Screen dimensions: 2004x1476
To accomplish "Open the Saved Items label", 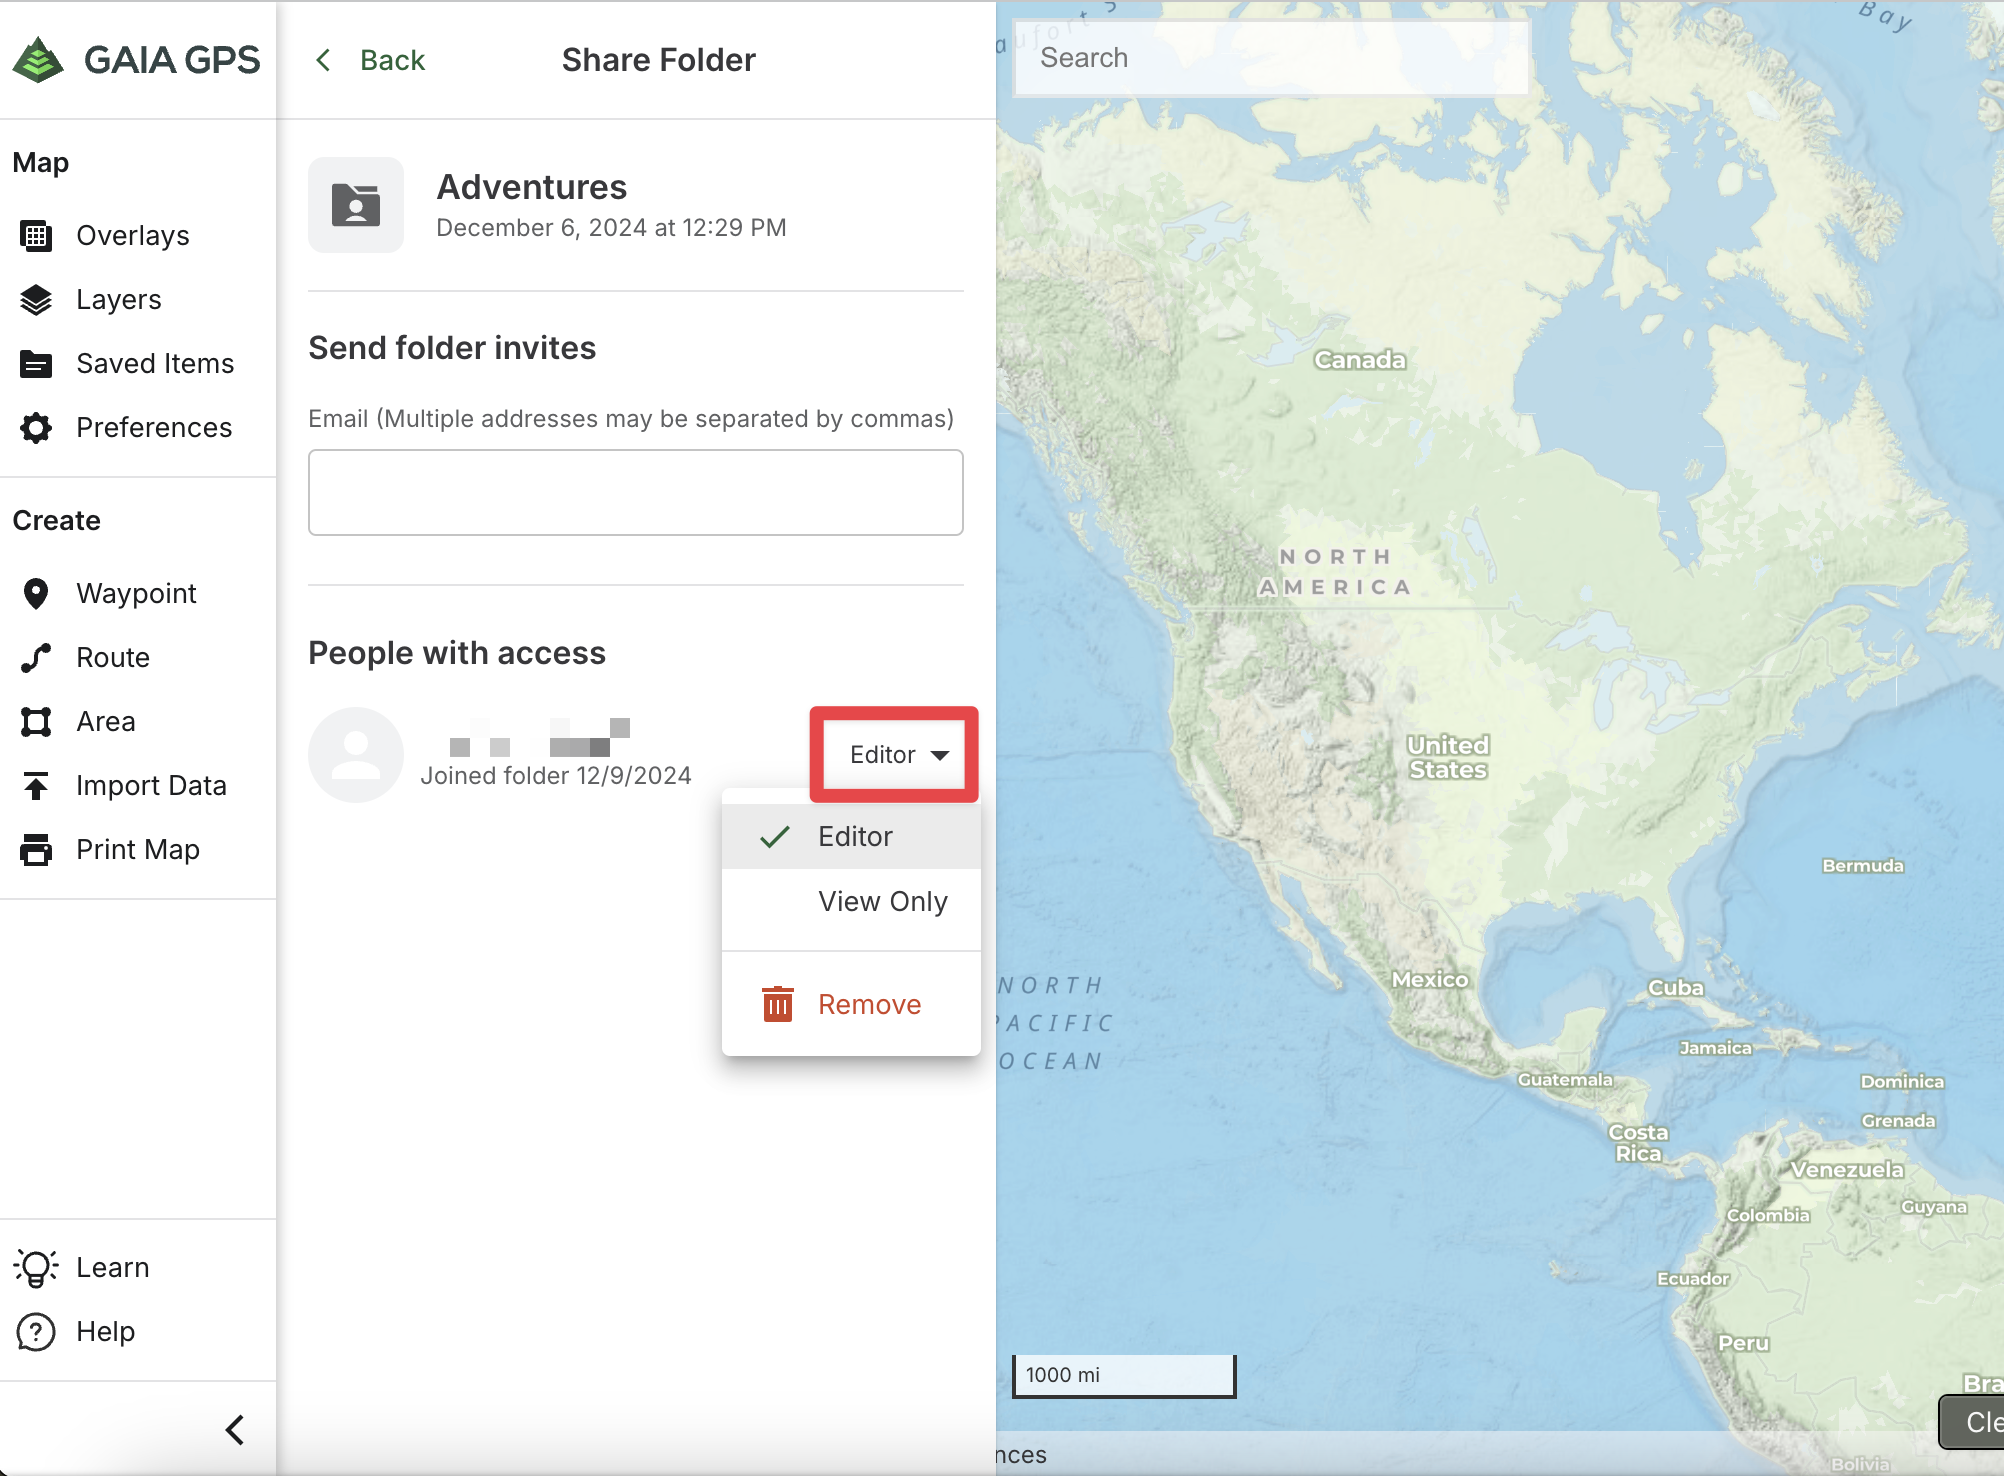I will coord(155,363).
